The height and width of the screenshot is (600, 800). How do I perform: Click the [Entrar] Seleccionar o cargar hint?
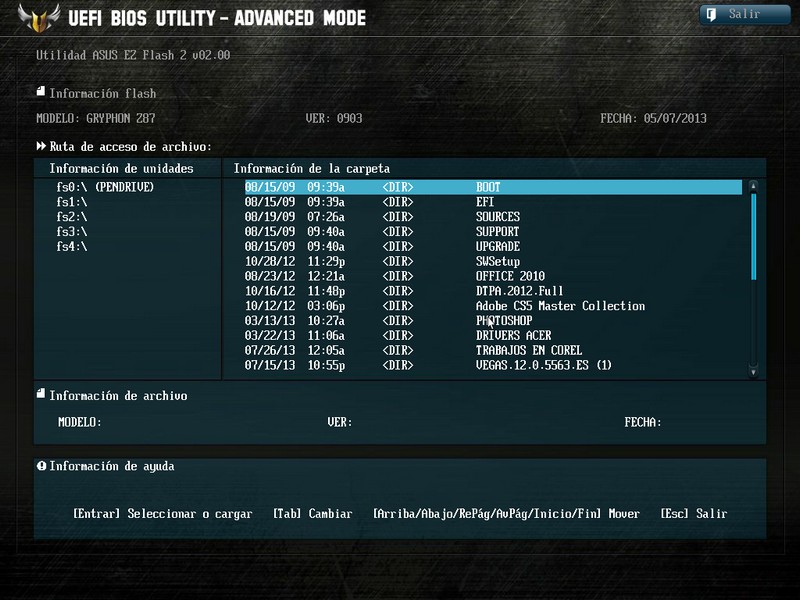click(x=163, y=513)
